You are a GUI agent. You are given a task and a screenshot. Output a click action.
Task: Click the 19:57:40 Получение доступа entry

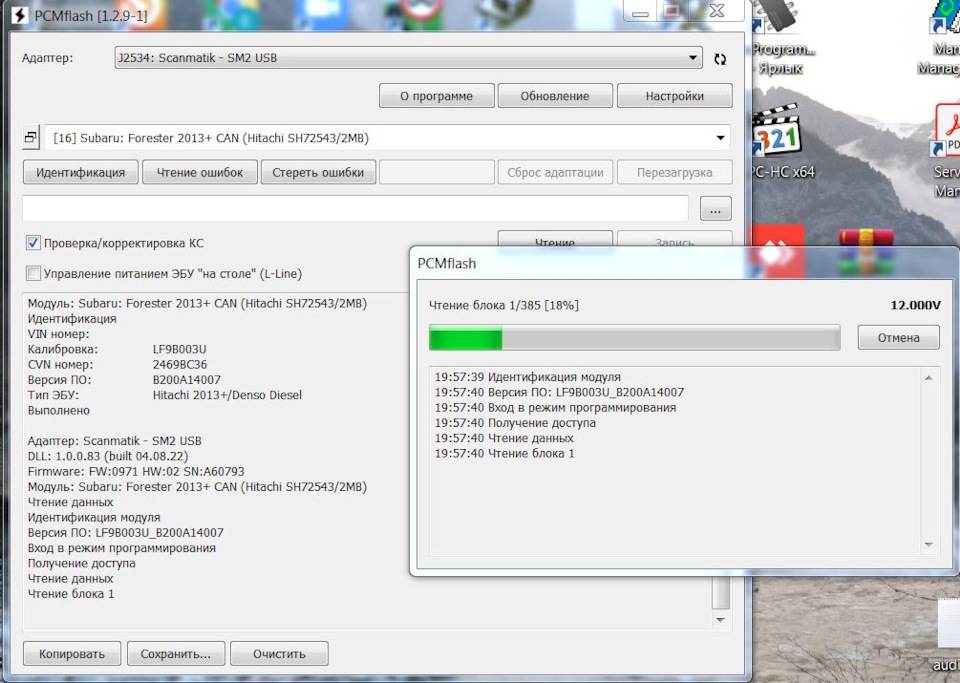tap(515, 423)
